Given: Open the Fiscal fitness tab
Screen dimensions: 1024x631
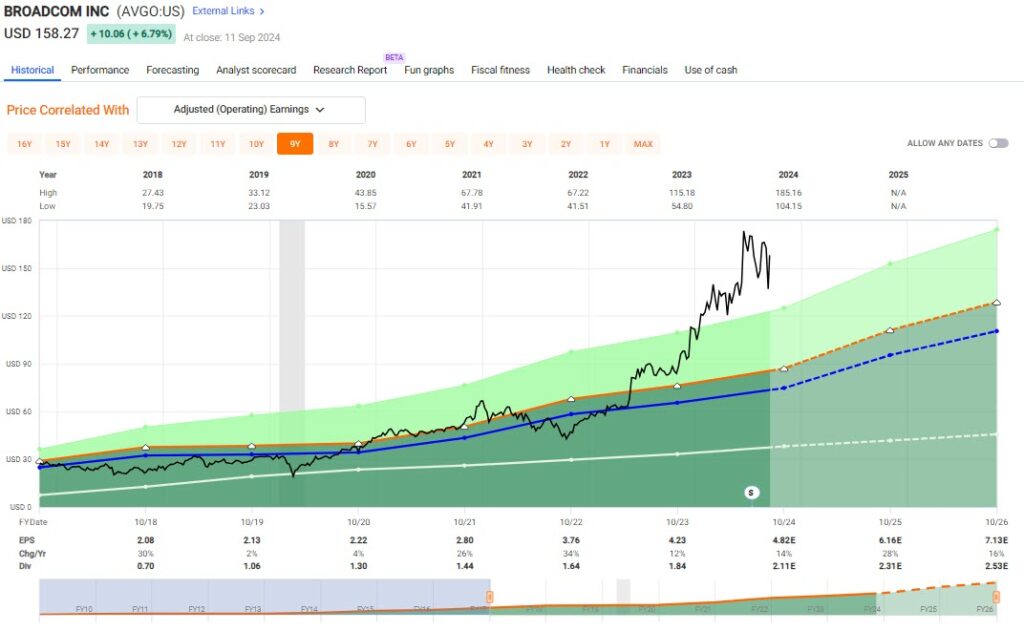Looking at the screenshot, I should click(x=500, y=70).
